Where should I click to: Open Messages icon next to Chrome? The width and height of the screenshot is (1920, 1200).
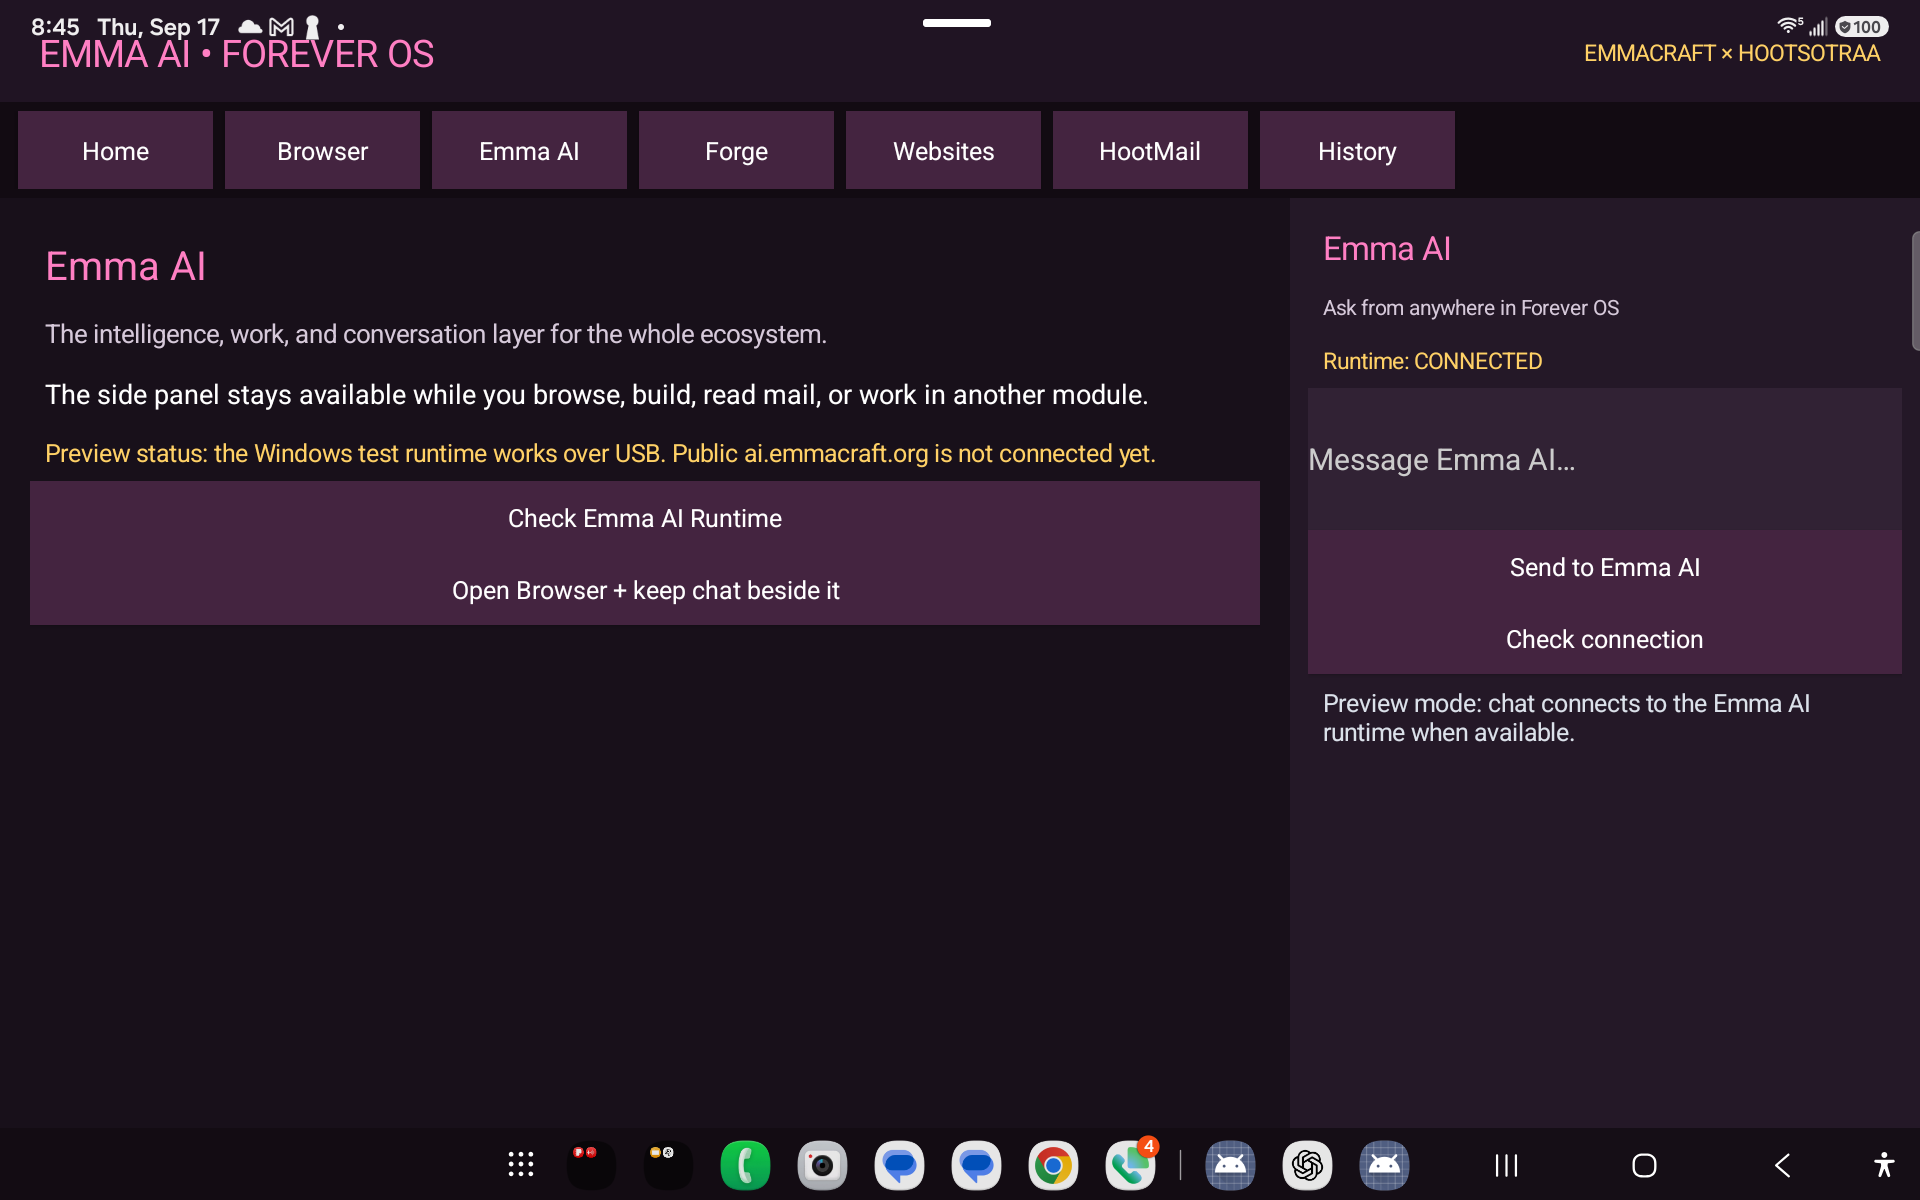click(976, 1165)
